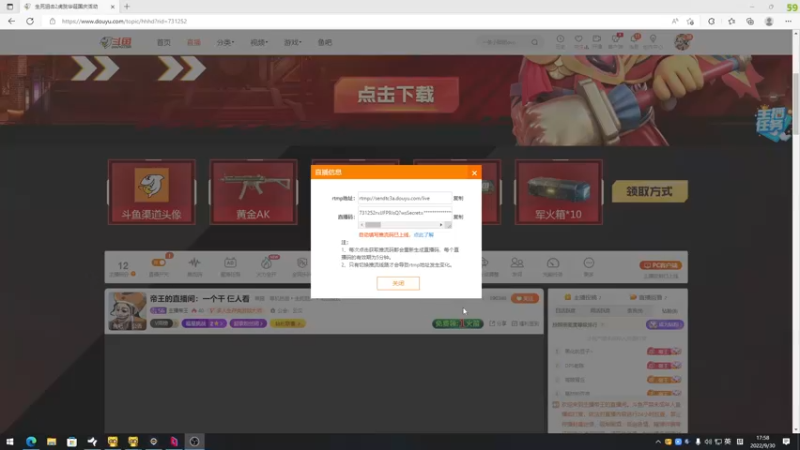The width and height of the screenshot is (800, 450).
Task: Click the 主播投稿 tab in right panel
Action: point(583,297)
